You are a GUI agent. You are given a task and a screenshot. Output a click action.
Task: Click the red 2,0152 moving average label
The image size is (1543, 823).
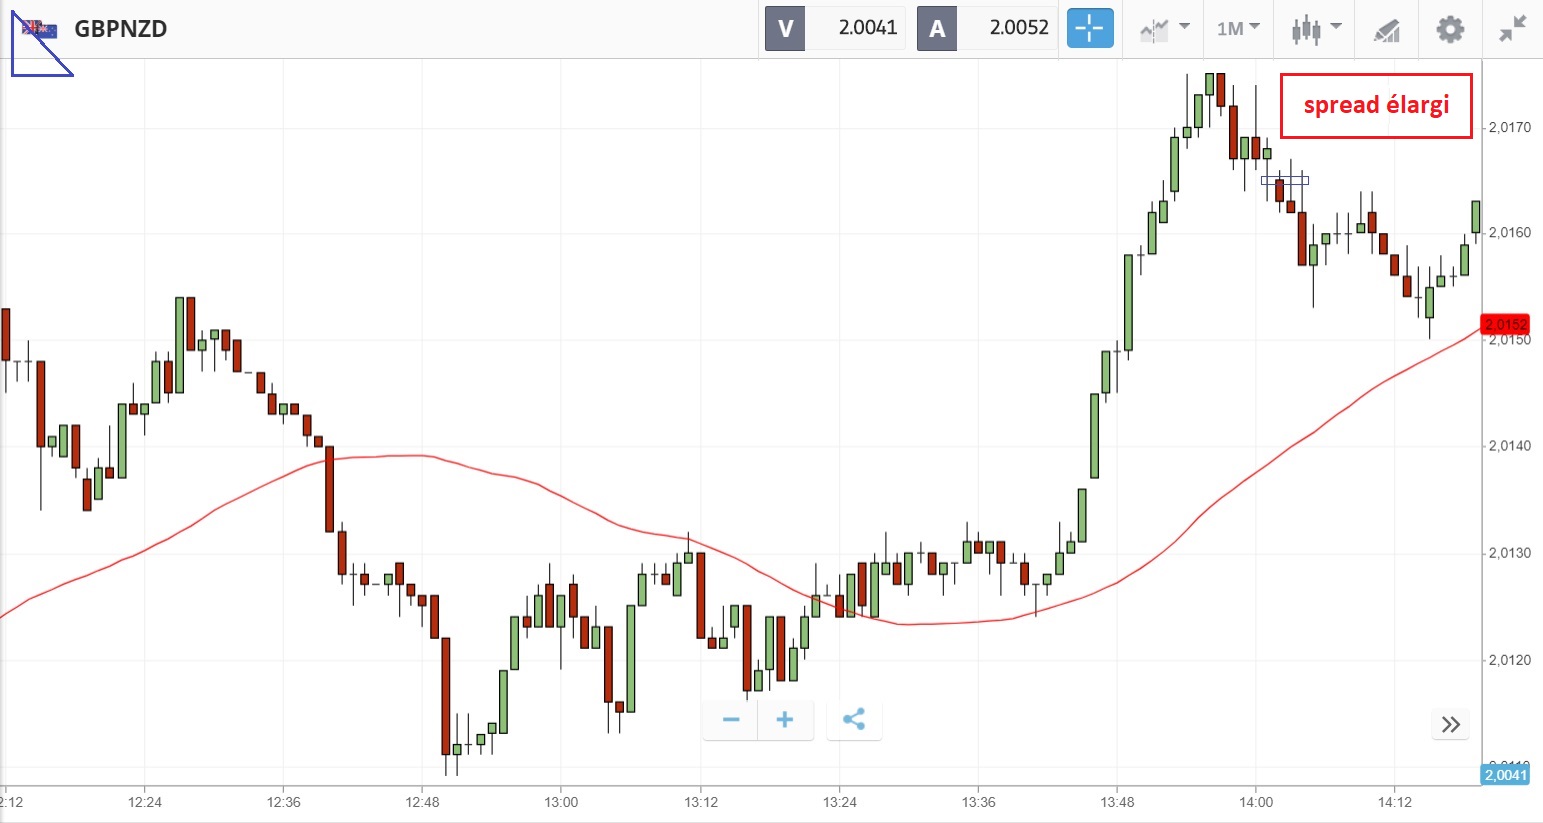pos(1505,324)
